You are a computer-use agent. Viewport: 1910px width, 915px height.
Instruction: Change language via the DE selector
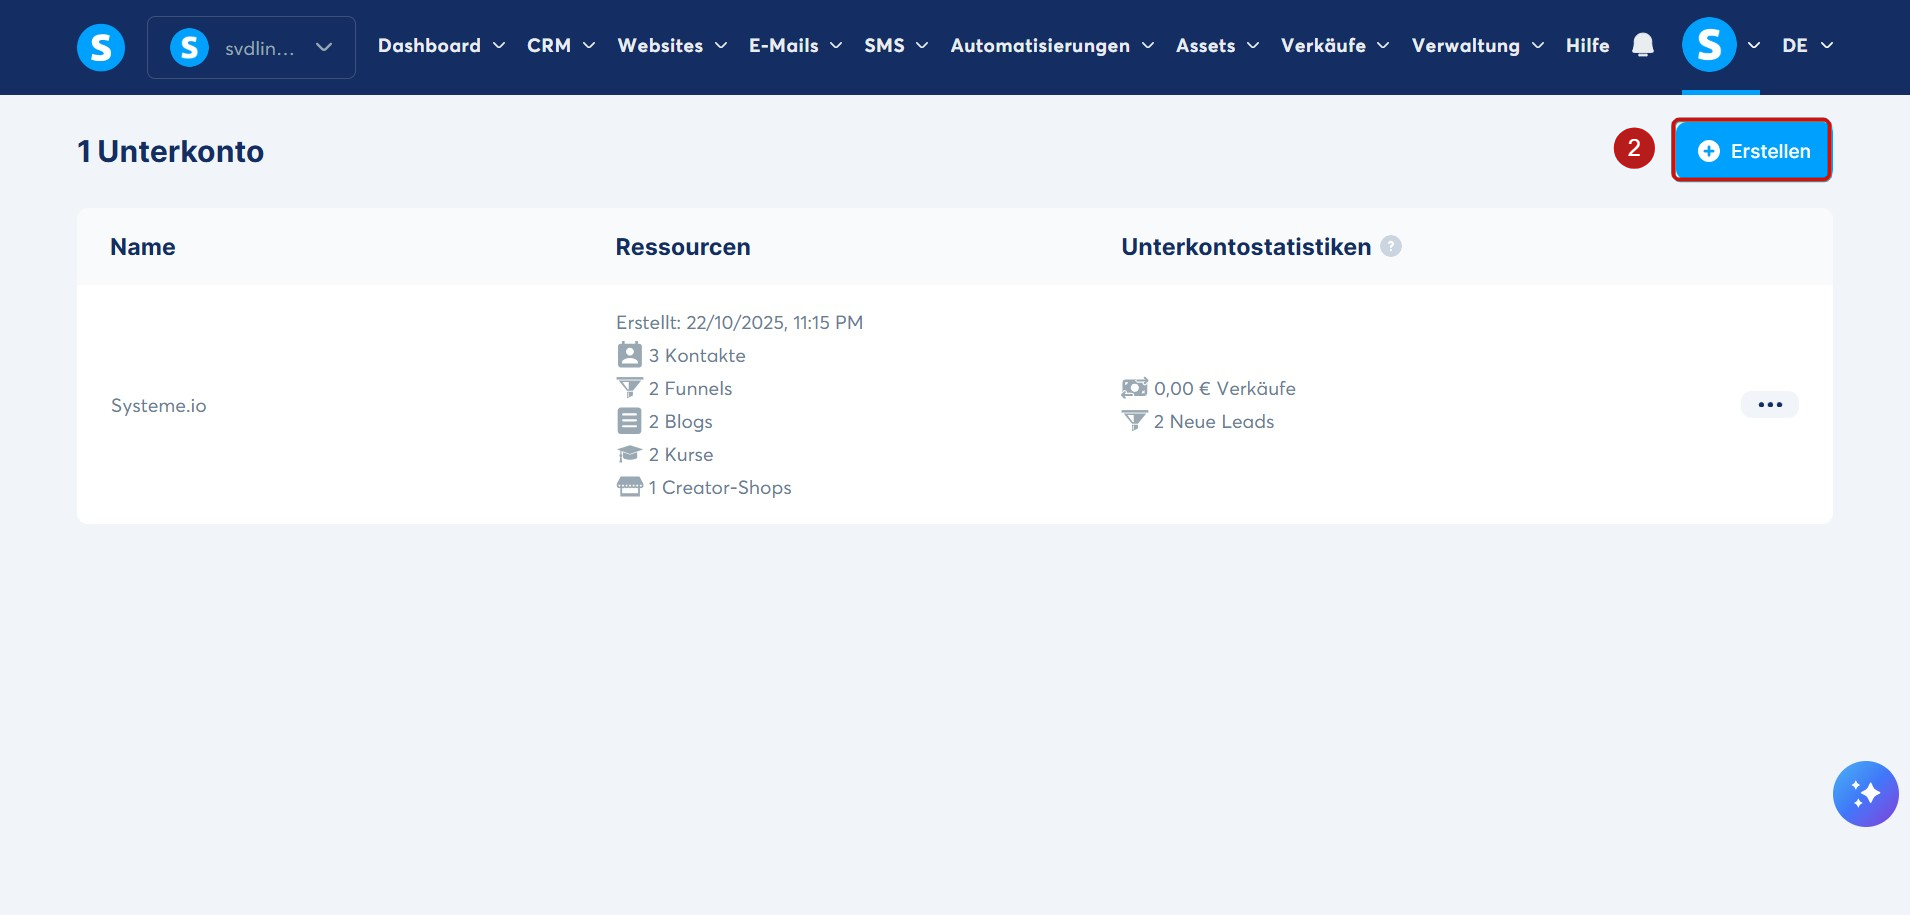(x=1807, y=46)
